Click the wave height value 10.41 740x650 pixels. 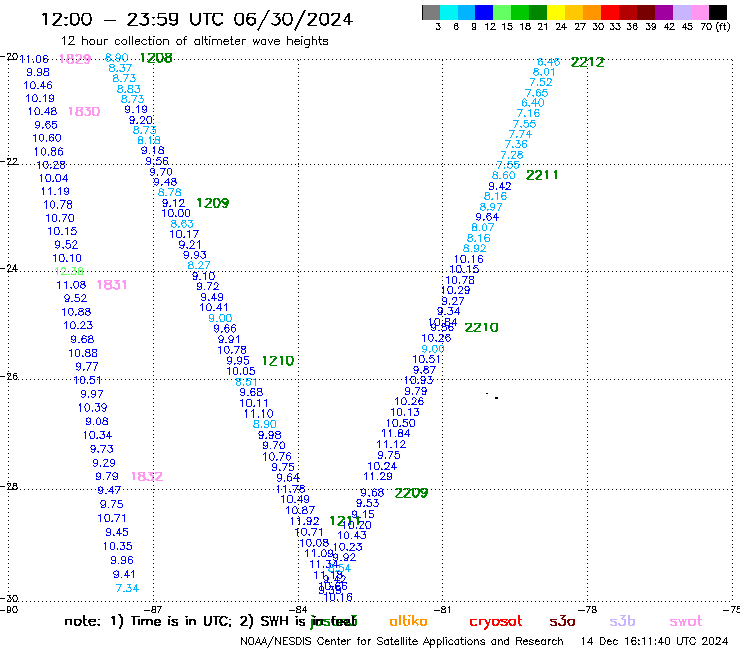click(214, 307)
